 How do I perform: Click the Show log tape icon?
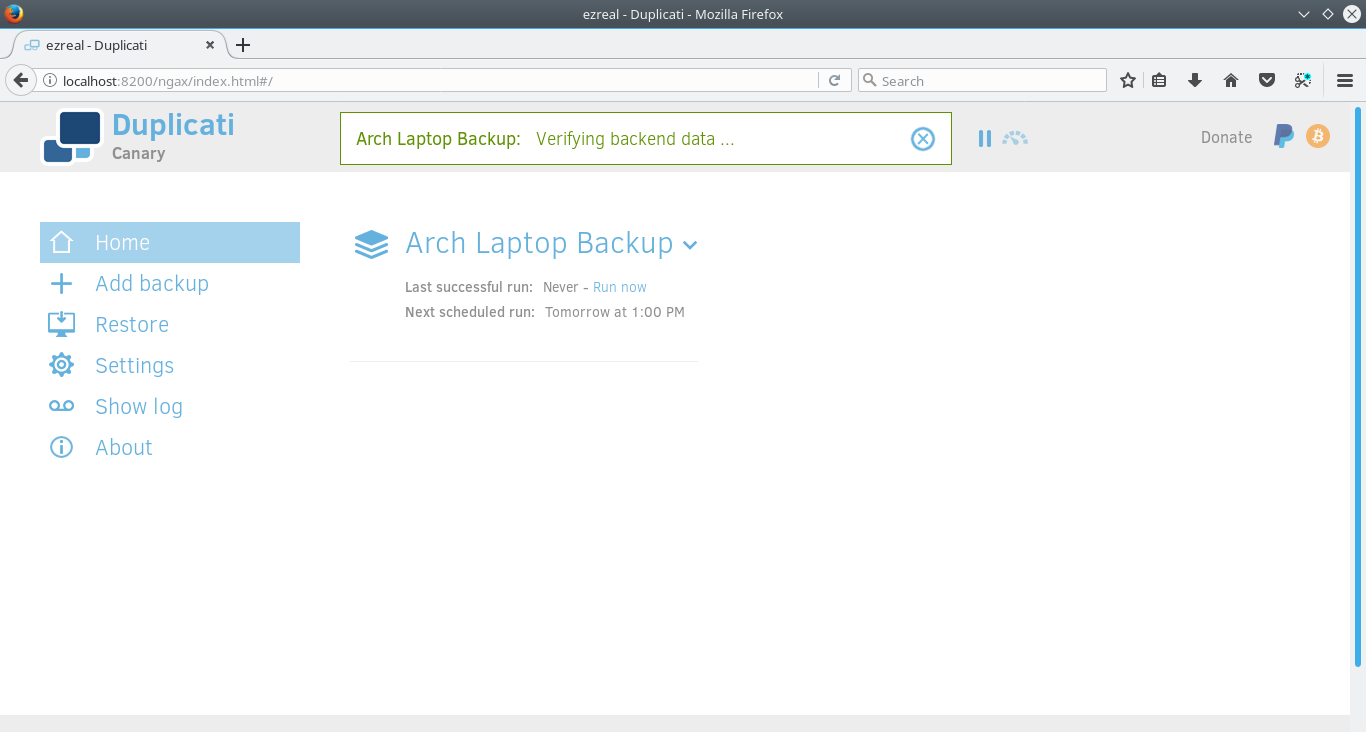(61, 406)
